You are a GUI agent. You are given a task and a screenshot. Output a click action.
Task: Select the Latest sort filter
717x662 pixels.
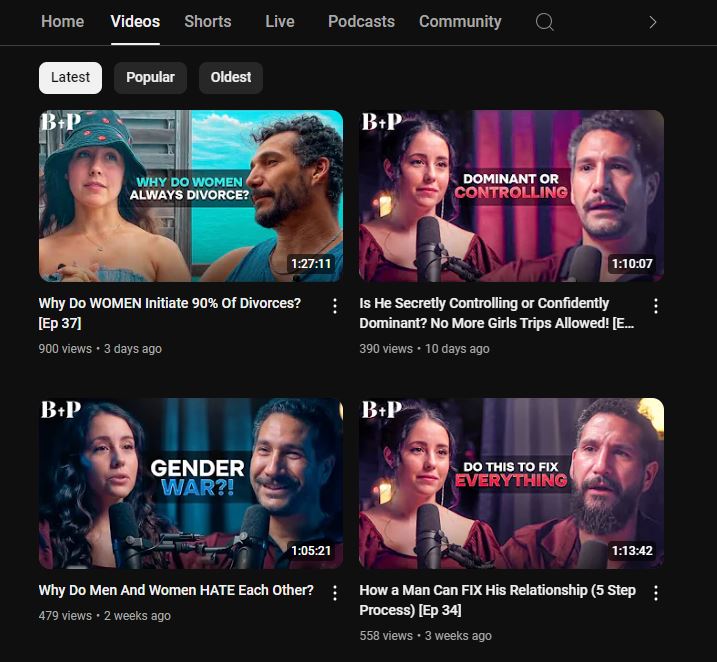pyautogui.click(x=70, y=77)
